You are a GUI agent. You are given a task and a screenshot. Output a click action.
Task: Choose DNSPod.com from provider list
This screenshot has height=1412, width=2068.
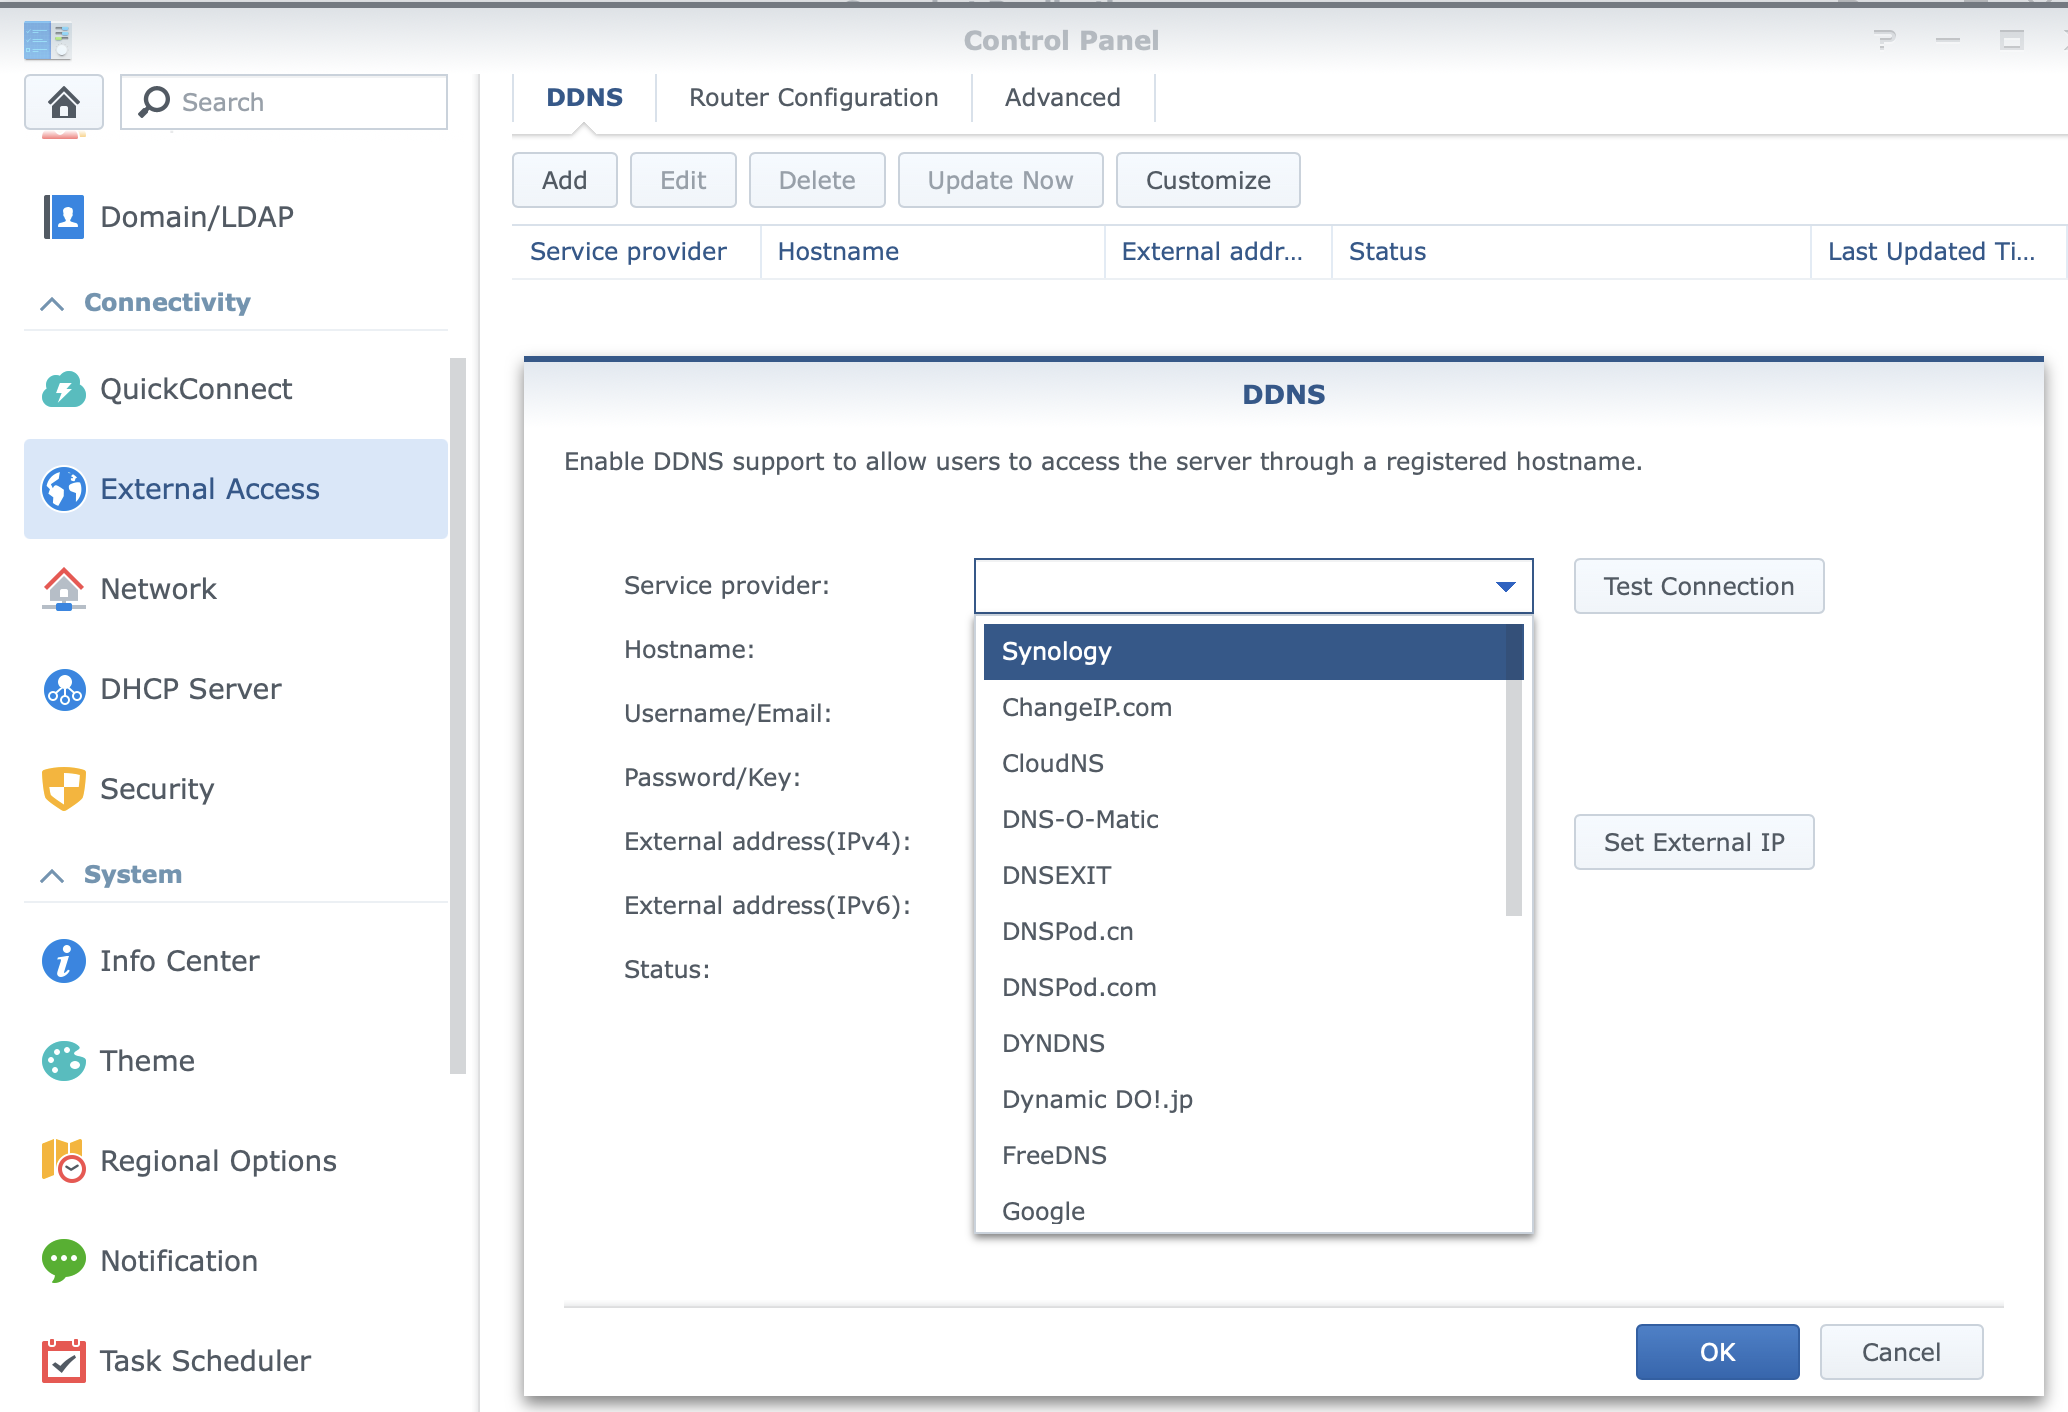click(x=1245, y=988)
